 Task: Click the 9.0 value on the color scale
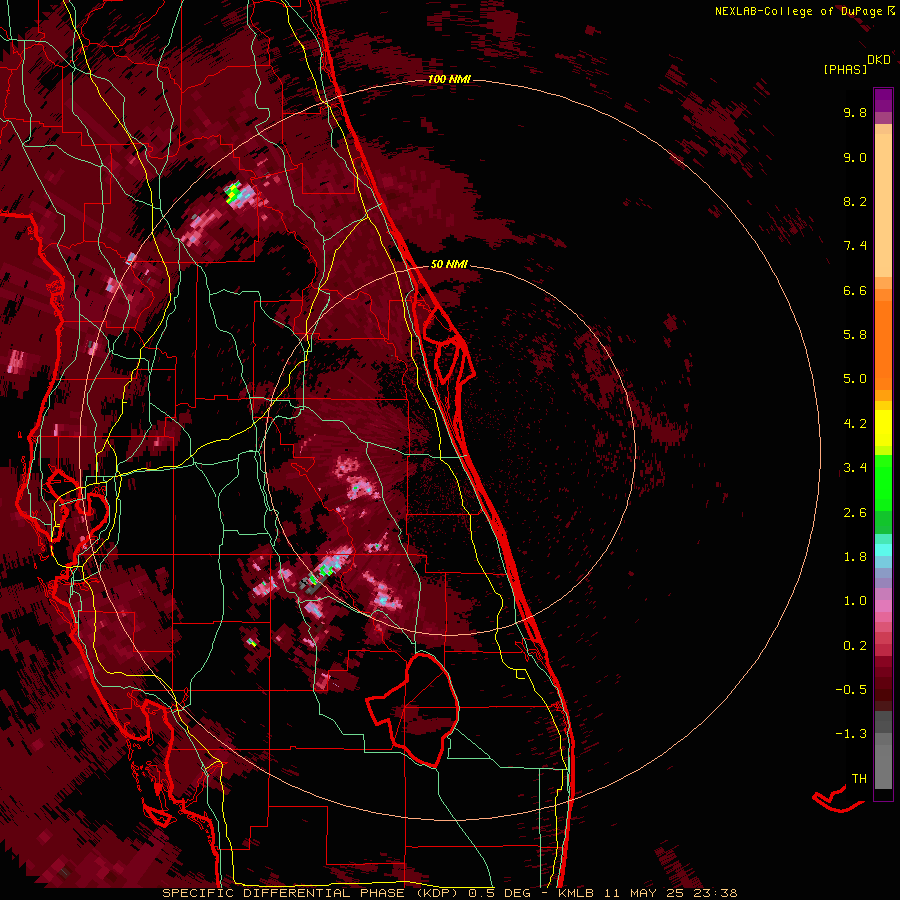pyautogui.click(x=855, y=157)
